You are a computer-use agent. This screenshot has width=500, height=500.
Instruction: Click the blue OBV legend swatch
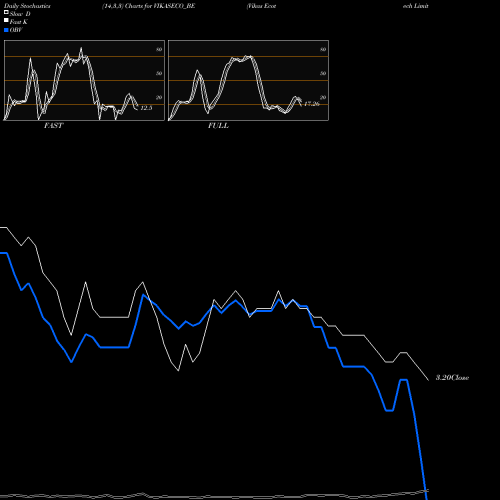[6, 30]
